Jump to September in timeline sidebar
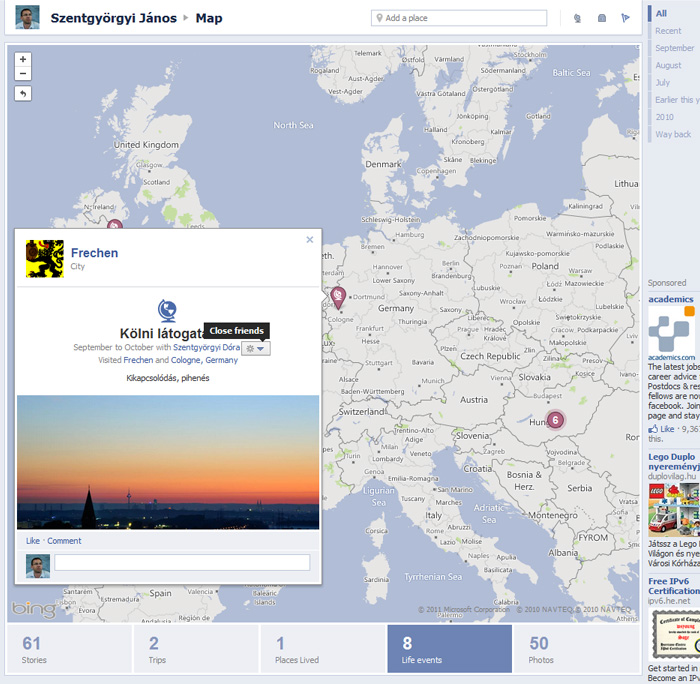 coord(675,48)
